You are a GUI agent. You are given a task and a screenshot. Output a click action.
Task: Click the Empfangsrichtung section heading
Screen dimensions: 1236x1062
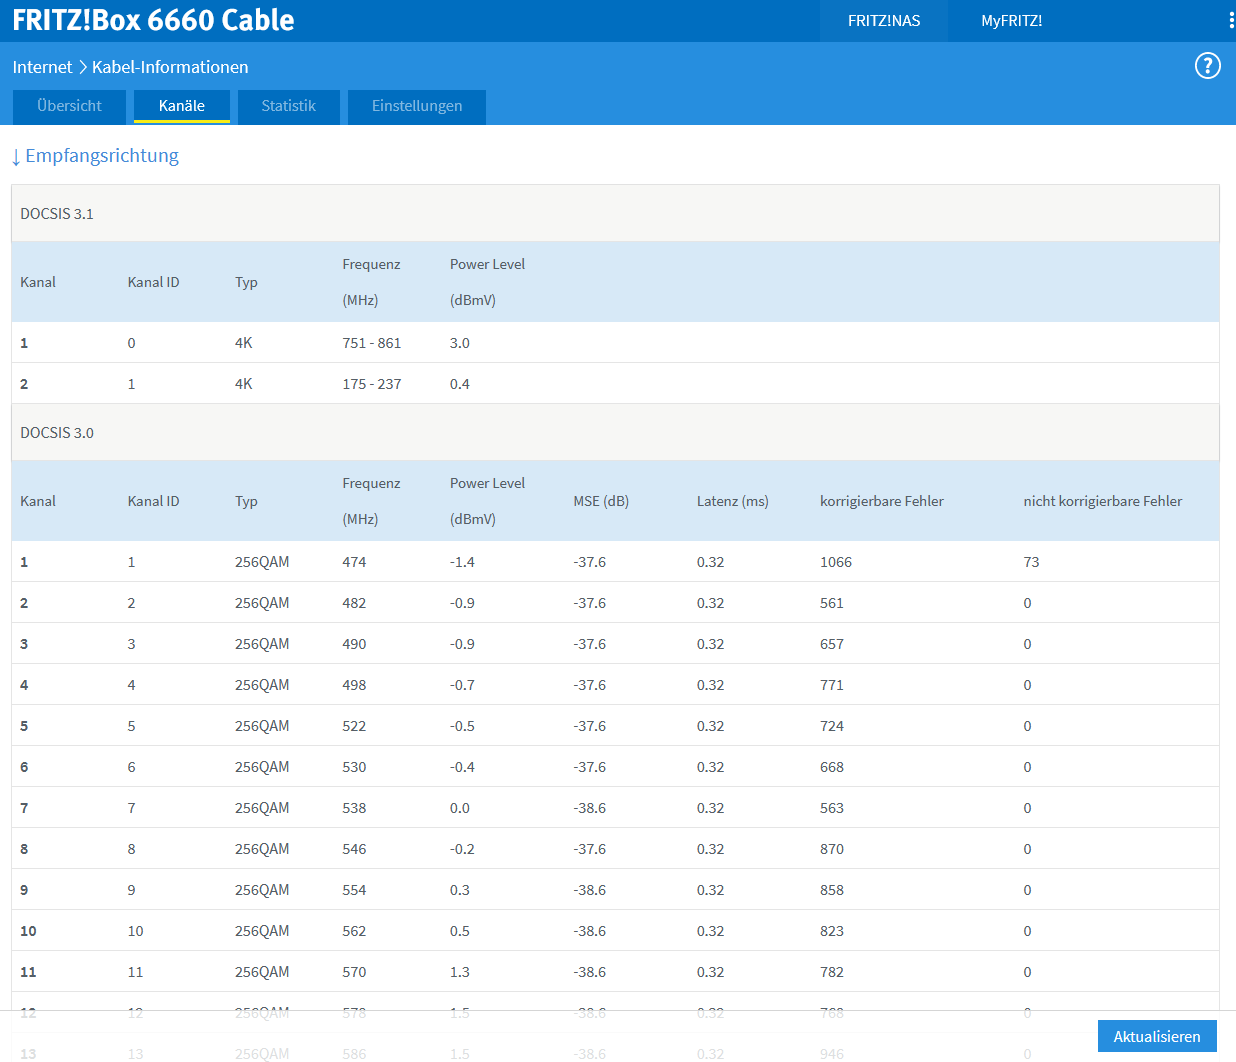click(x=102, y=156)
